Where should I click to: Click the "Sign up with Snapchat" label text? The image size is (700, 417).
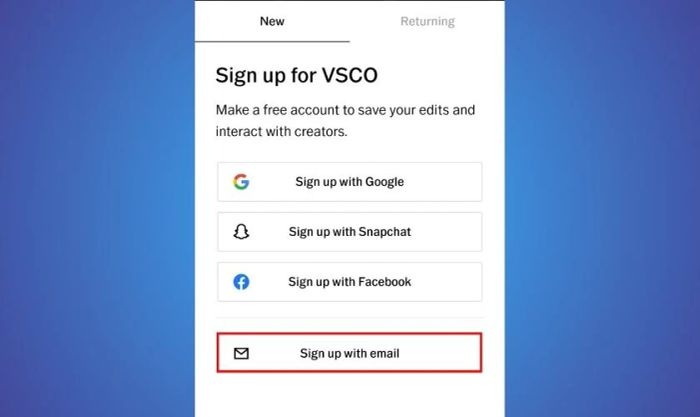pyautogui.click(x=350, y=232)
